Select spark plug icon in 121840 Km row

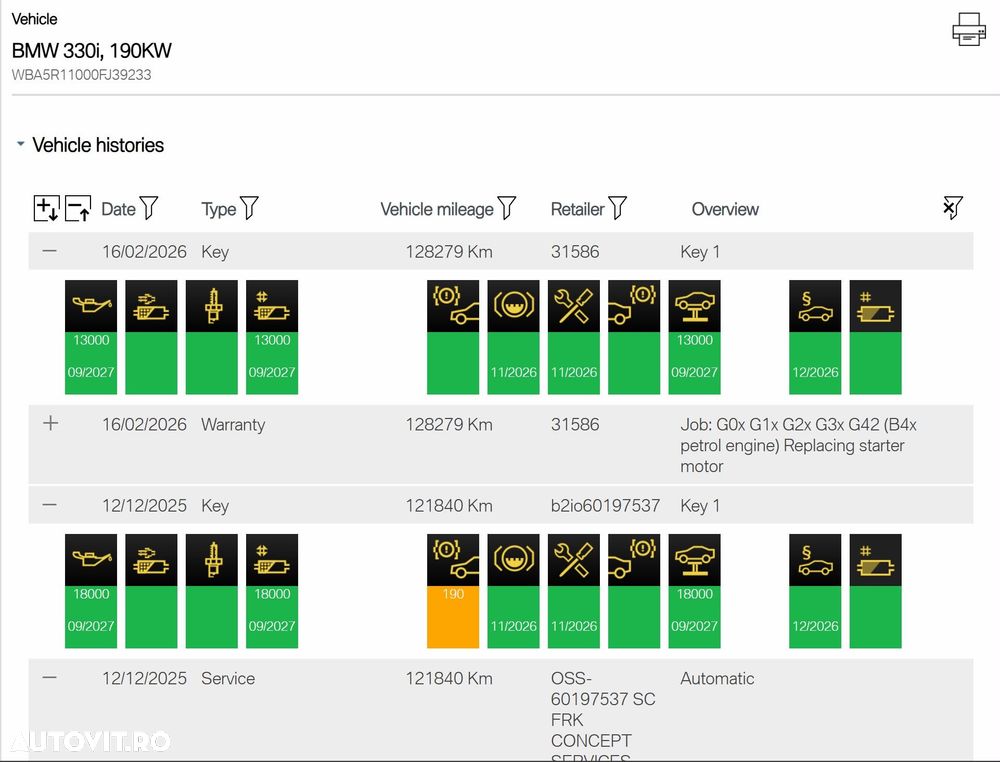212,560
